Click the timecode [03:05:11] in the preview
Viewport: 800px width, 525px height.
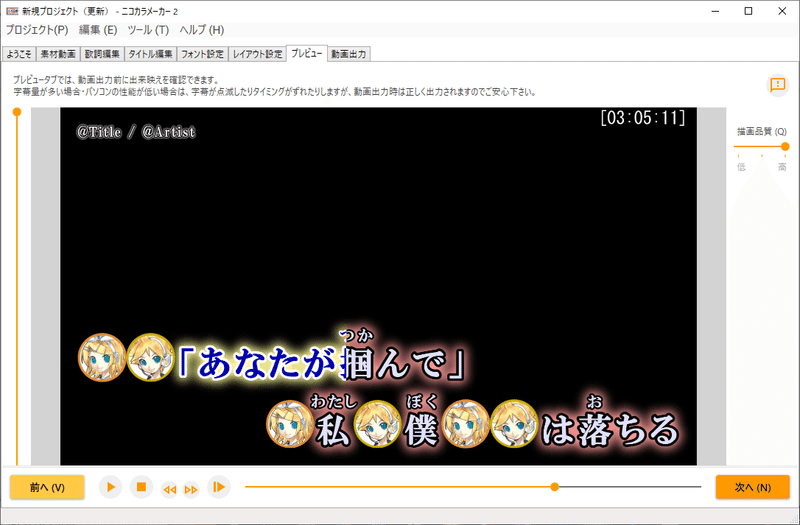coord(642,118)
